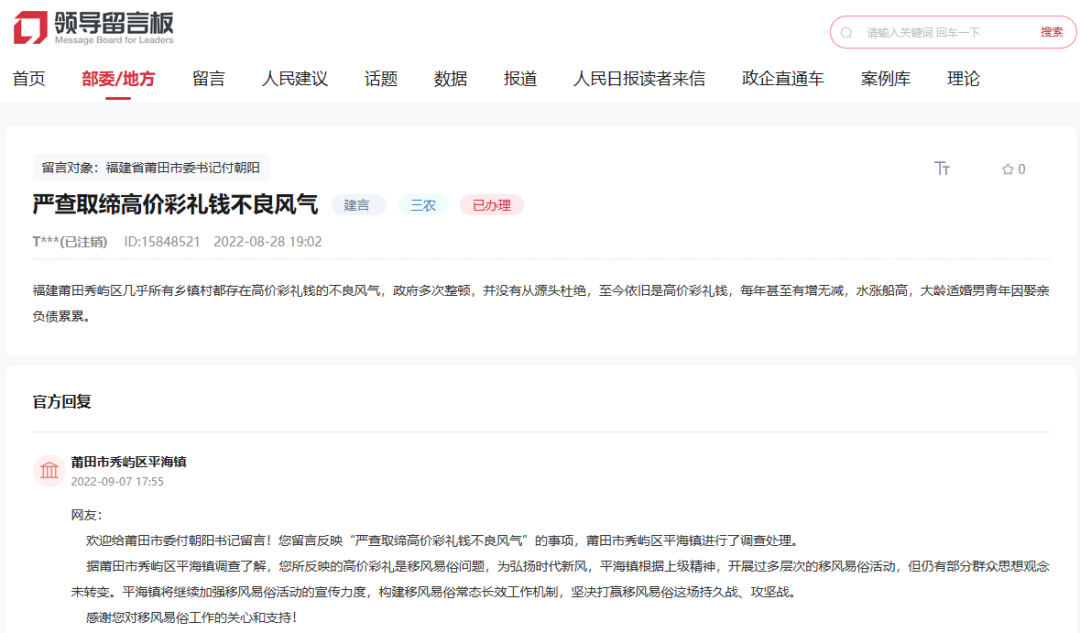
Task: Click the government building avatar beside 莆田市秀屿区平海镇
Action: [x=49, y=470]
